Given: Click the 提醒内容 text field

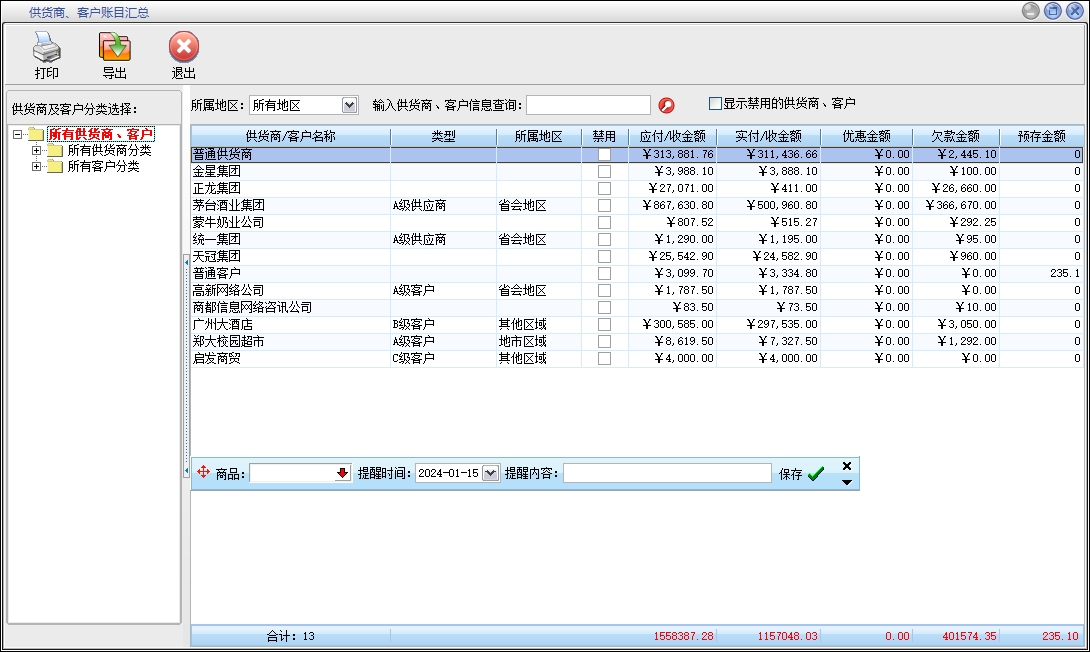Looking at the screenshot, I should tap(667, 474).
